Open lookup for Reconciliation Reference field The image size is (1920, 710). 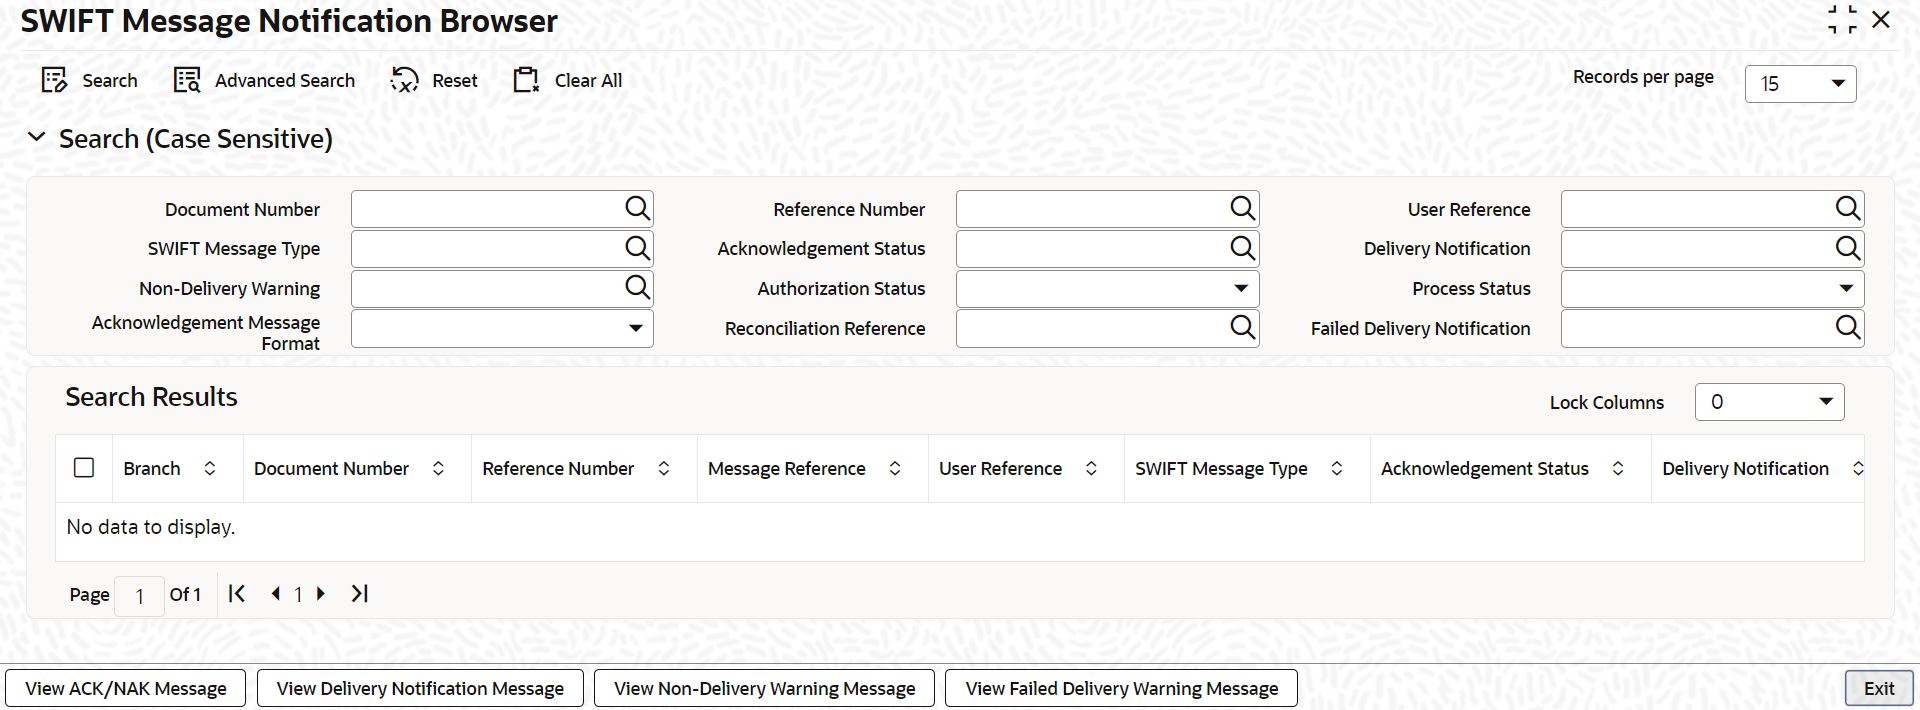[x=1242, y=327]
